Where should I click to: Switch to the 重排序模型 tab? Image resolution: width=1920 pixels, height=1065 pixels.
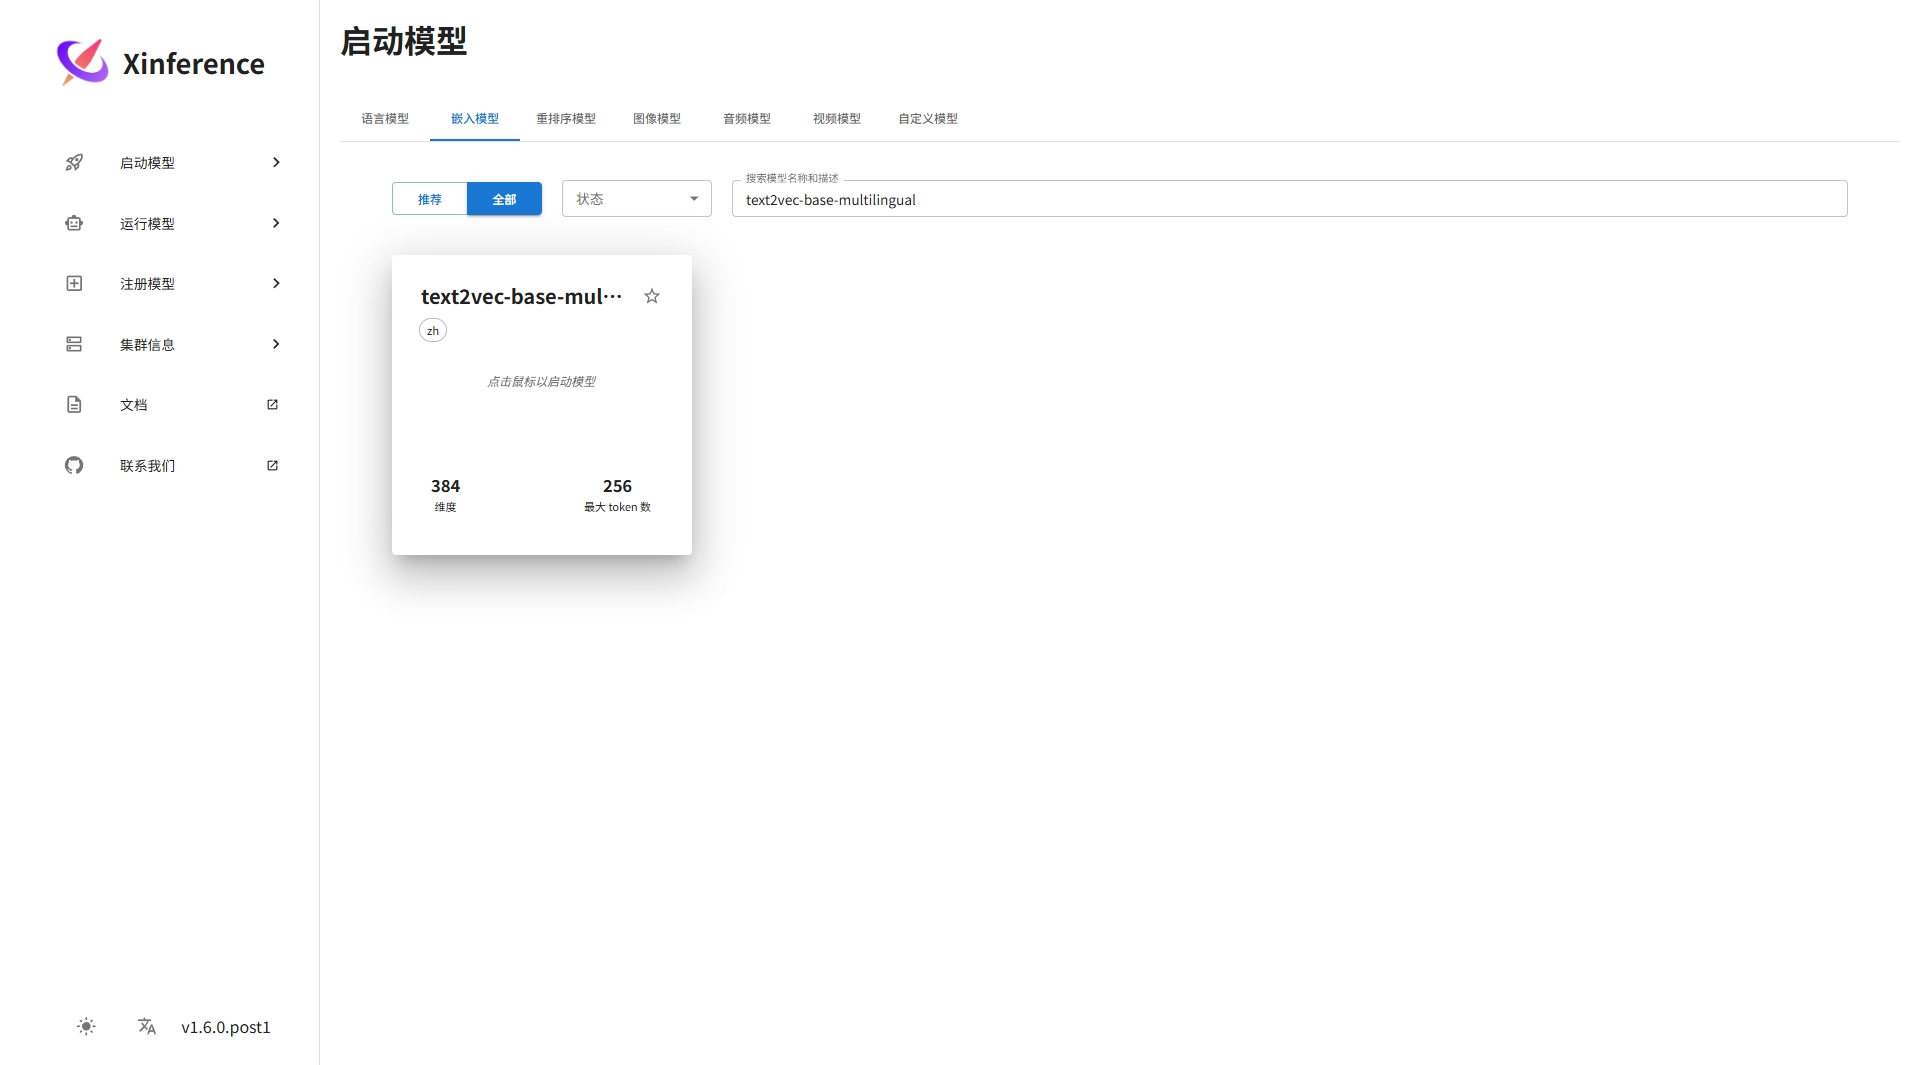click(x=566, y=119)
